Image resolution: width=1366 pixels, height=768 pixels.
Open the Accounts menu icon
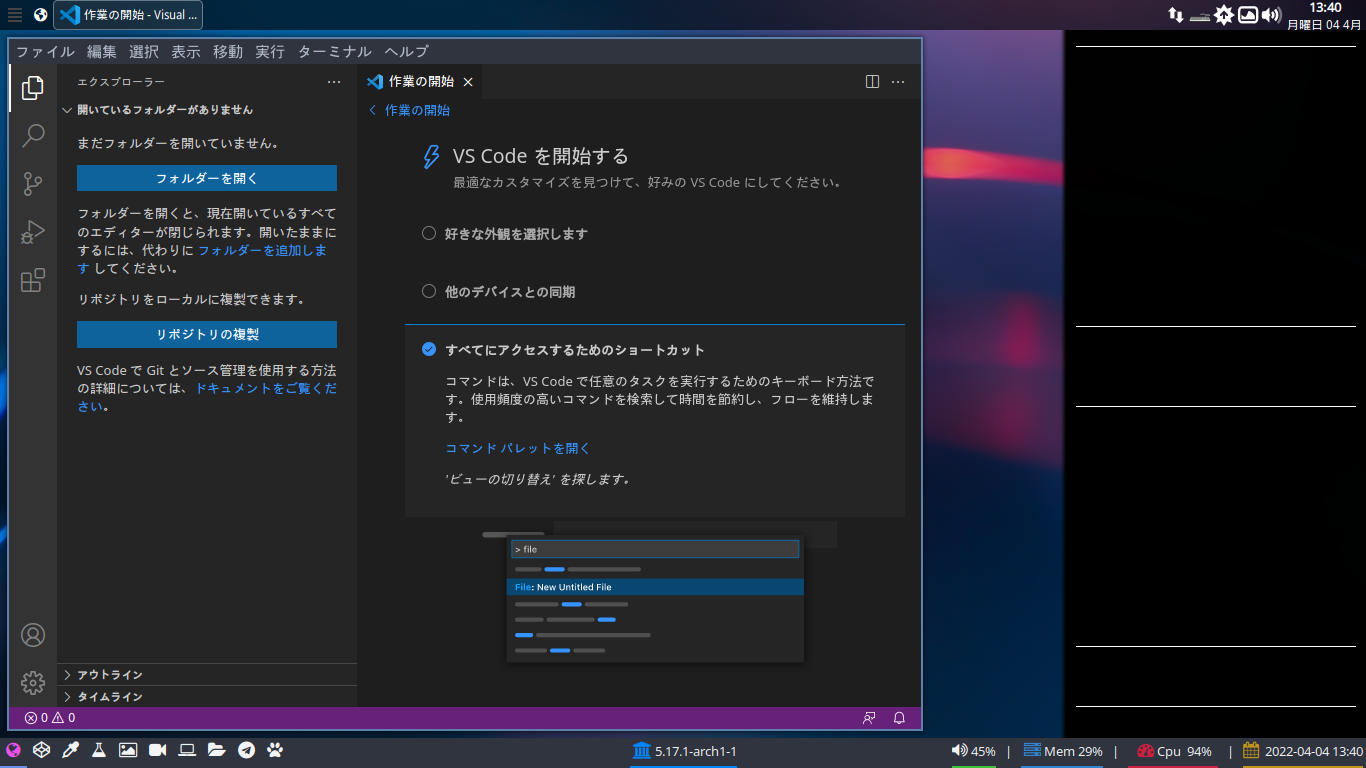[x=33, y=635]
